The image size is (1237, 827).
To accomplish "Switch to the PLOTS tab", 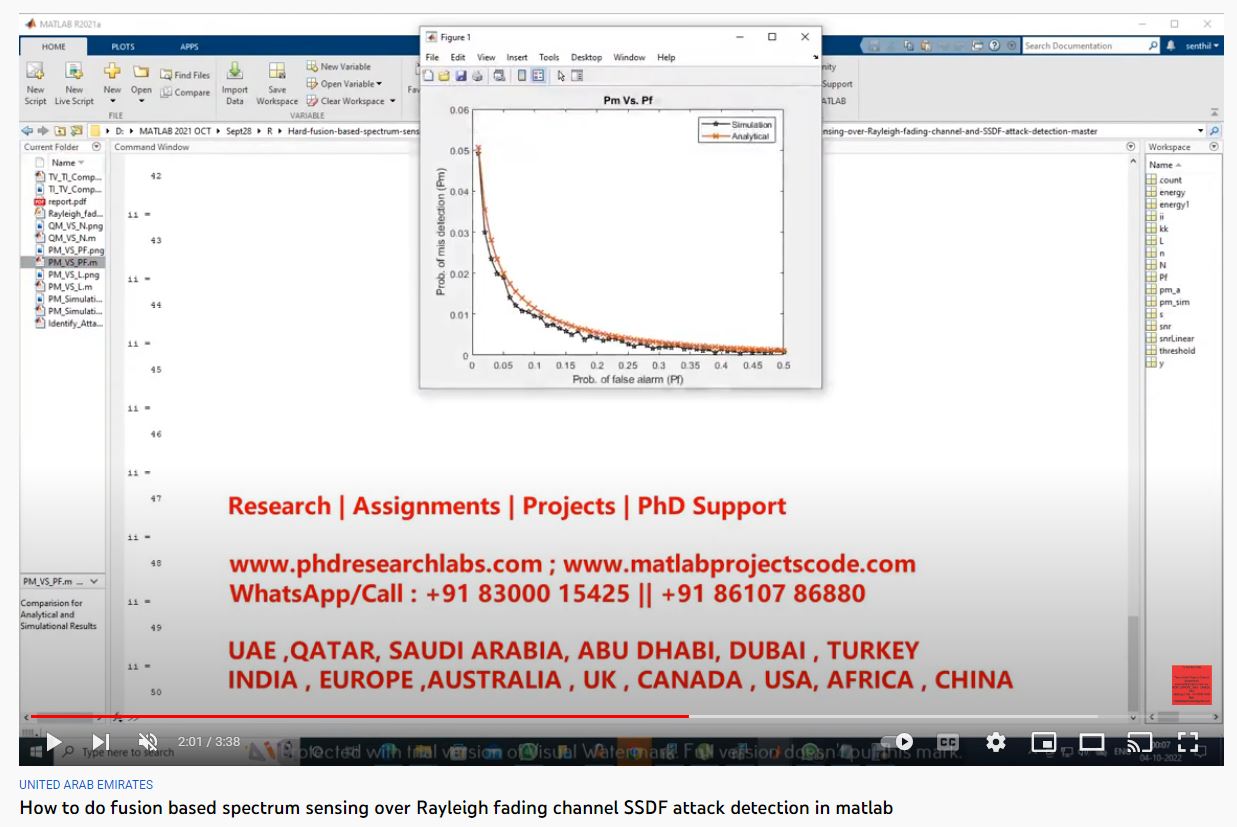I will coord(123,46).
